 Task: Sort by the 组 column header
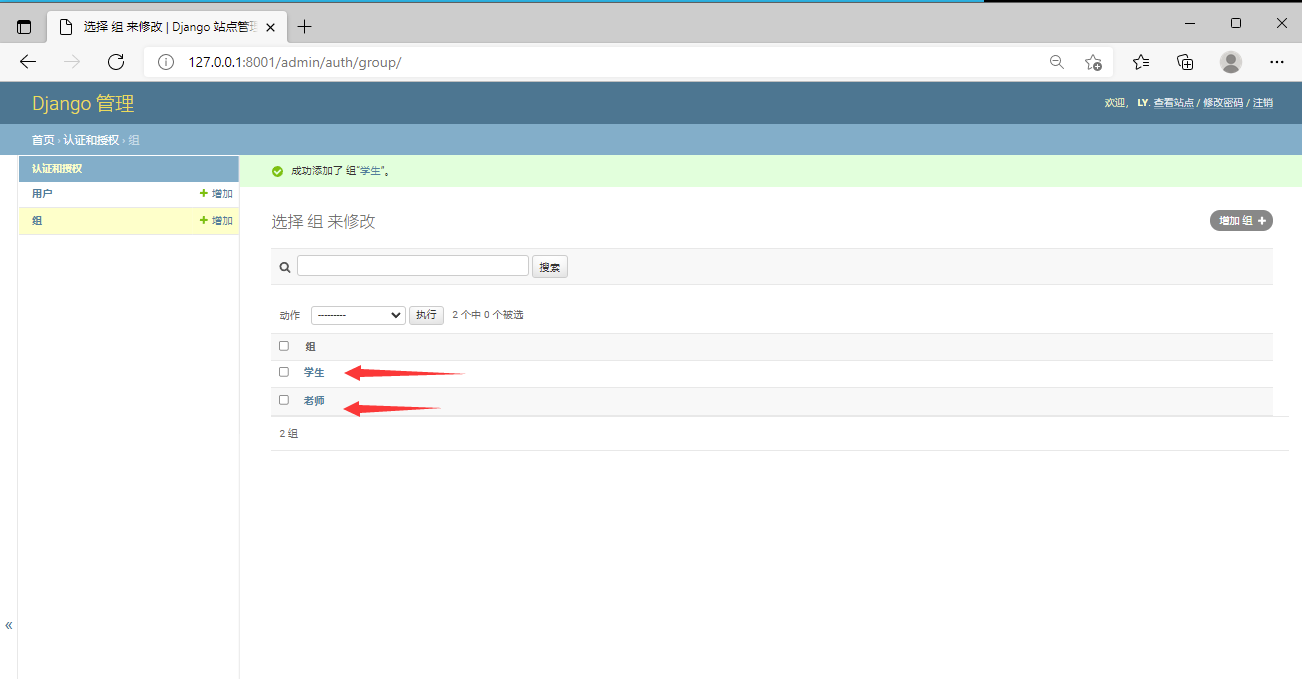(310, 347)
